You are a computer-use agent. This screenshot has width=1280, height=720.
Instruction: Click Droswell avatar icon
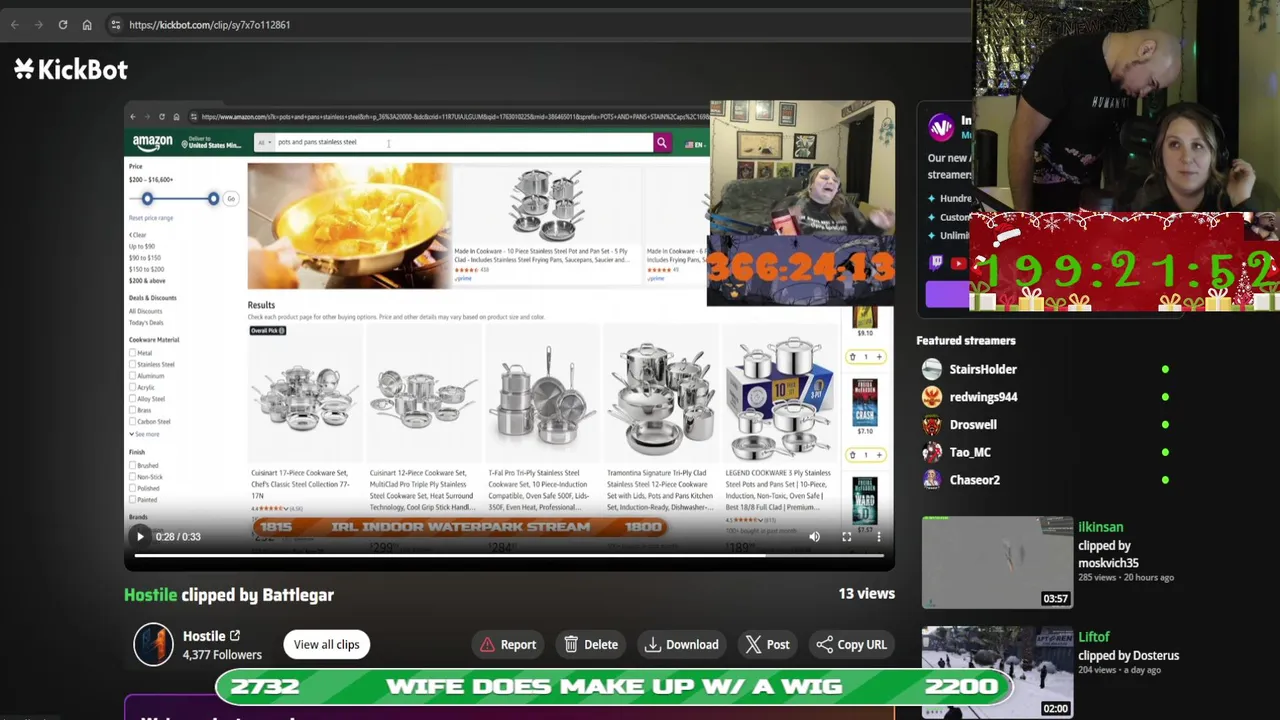[x=932, y=425]
